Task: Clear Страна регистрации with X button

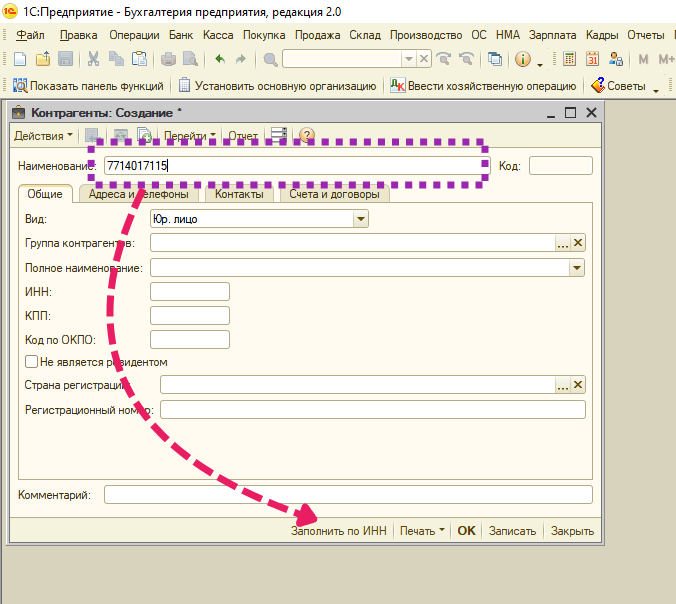Action: pyautogui.click(x=578, y=385)
